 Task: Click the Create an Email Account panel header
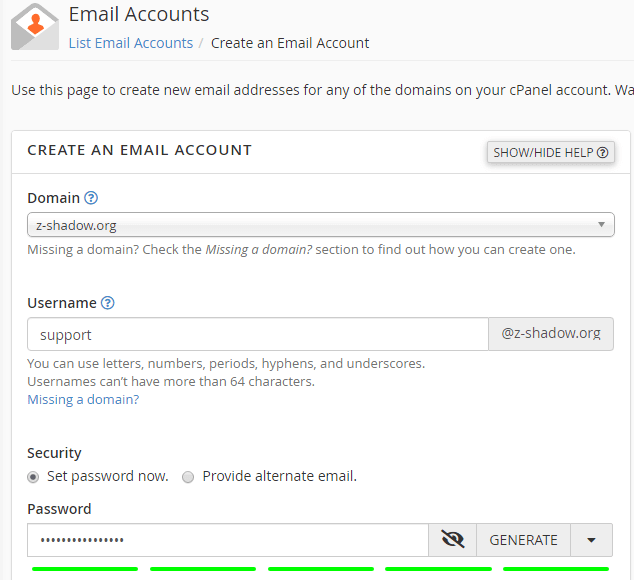[x=140, y=150]
